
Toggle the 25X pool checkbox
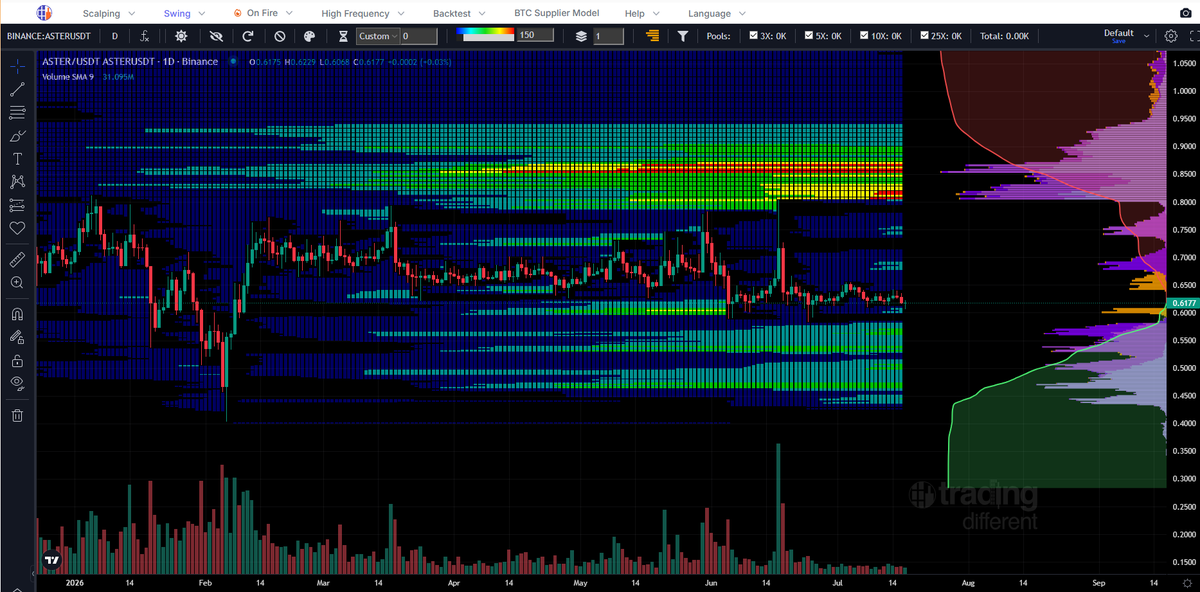tap(926, 36)
